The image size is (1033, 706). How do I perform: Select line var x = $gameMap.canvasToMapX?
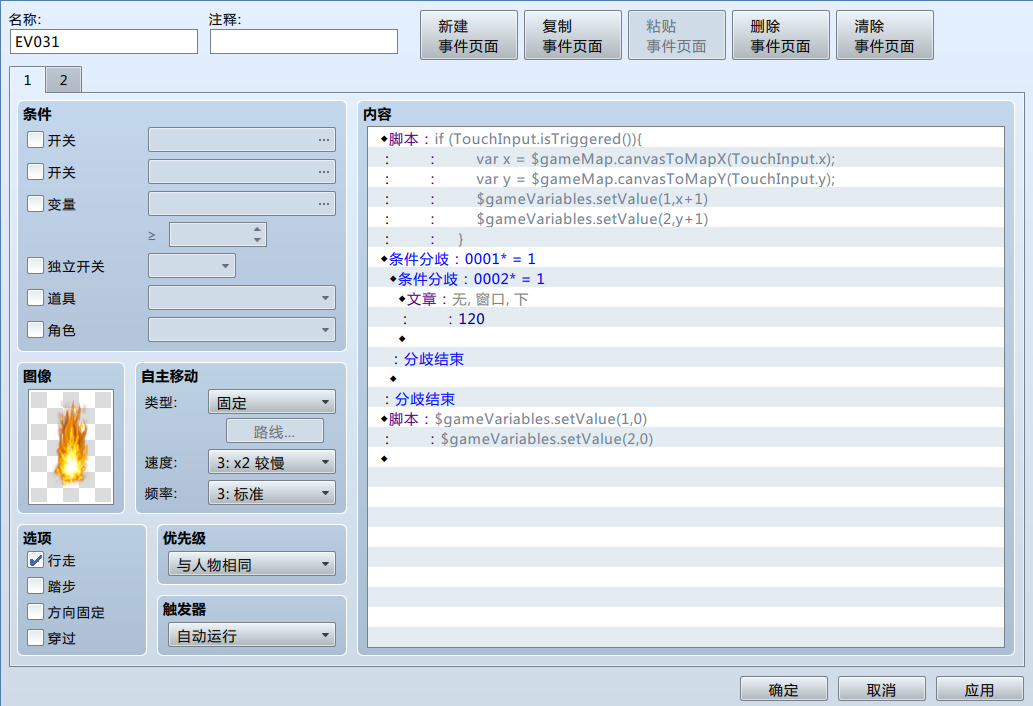(686, 159)
